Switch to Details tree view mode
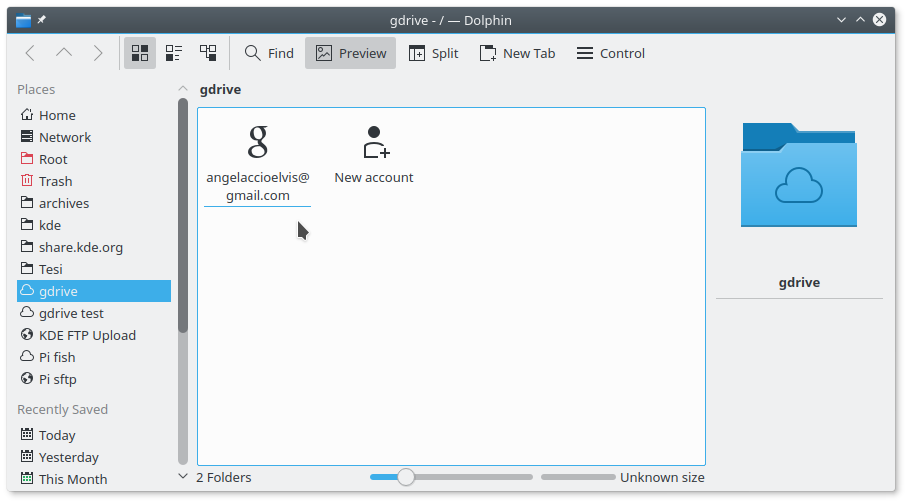 coord(208,53)
